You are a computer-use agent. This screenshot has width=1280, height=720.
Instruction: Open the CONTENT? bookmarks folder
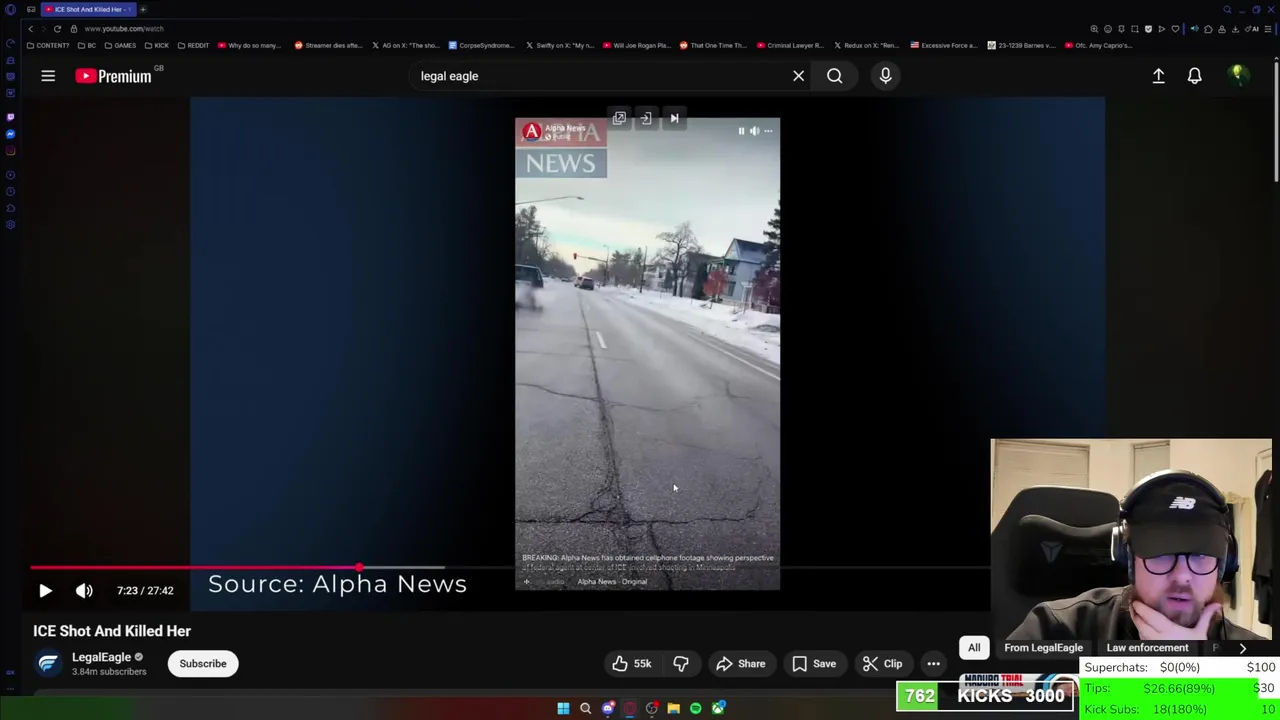click(49, 45)
